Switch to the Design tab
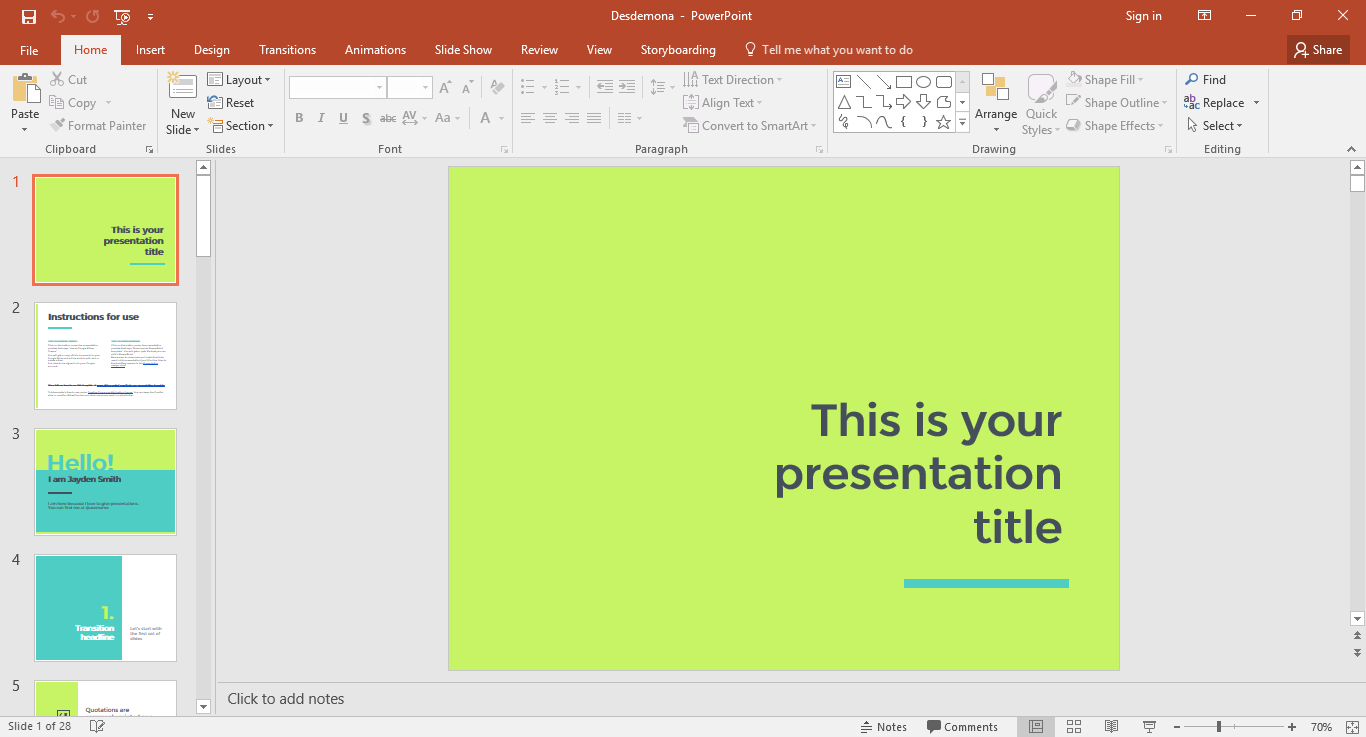The image size is (1366, 737). tap(211, 50)
